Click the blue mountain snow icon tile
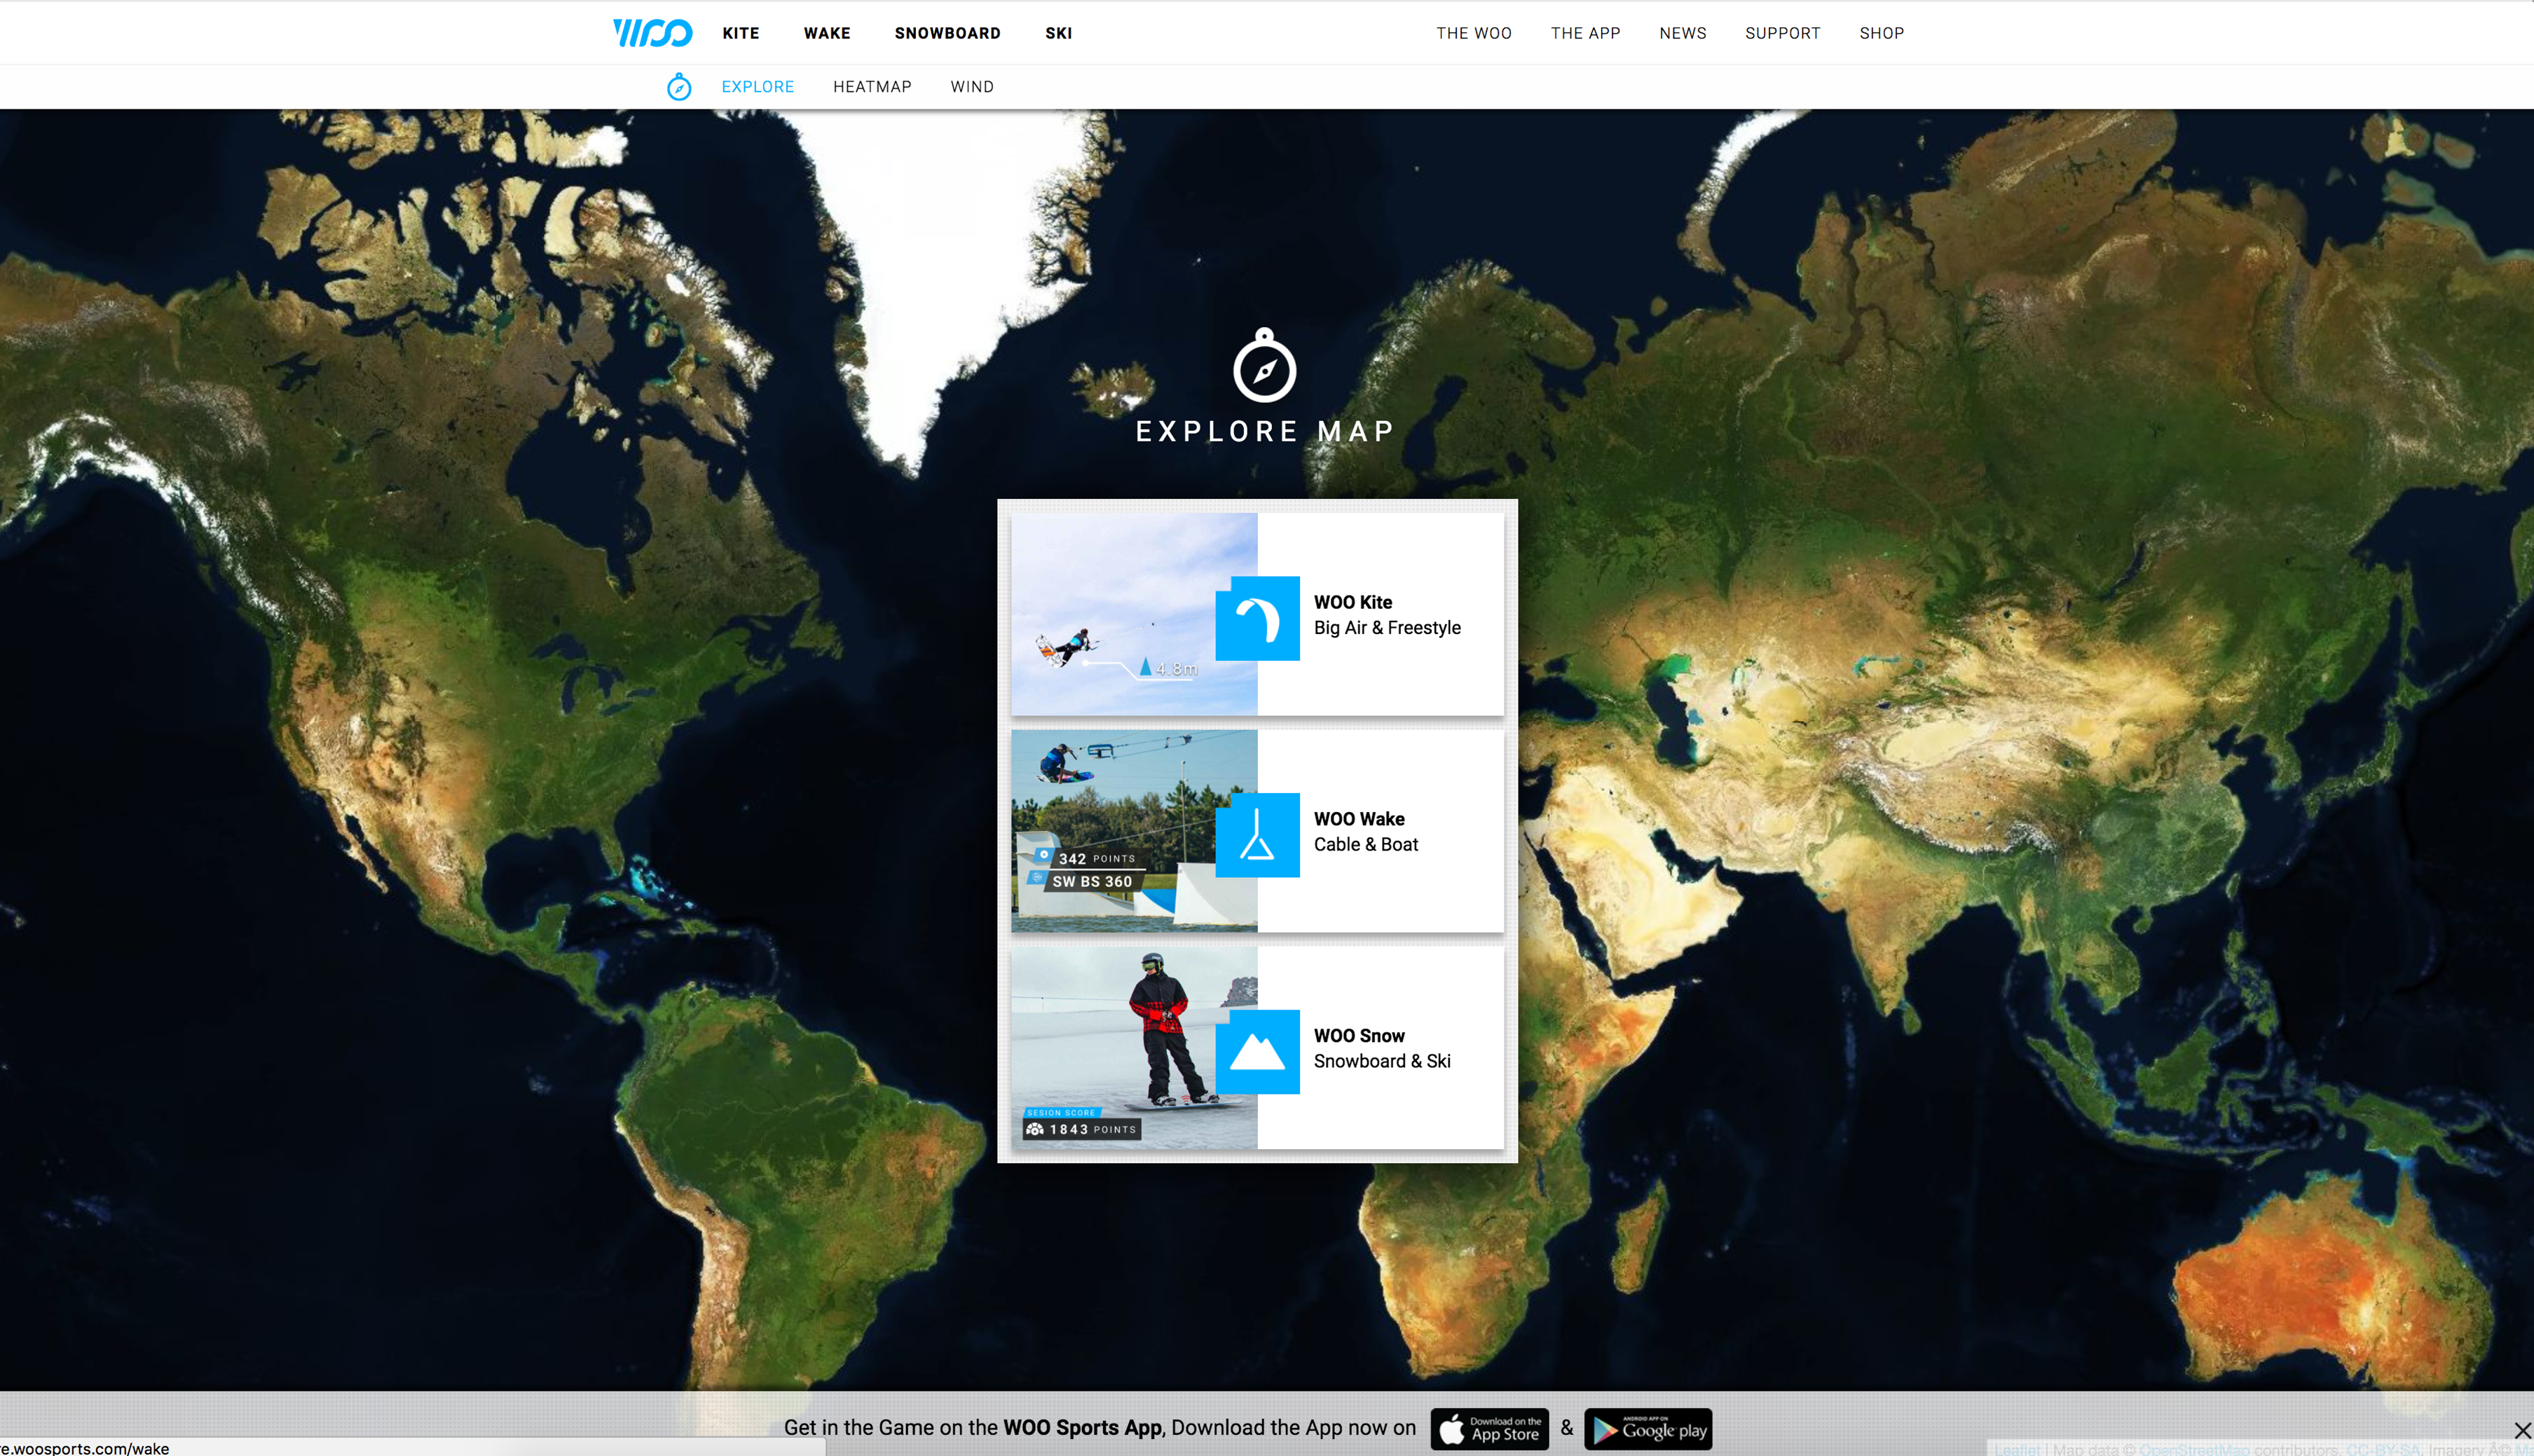Viewport: 2534px width, 1456px height. pyautogui.click(x=1257, y=1052)
